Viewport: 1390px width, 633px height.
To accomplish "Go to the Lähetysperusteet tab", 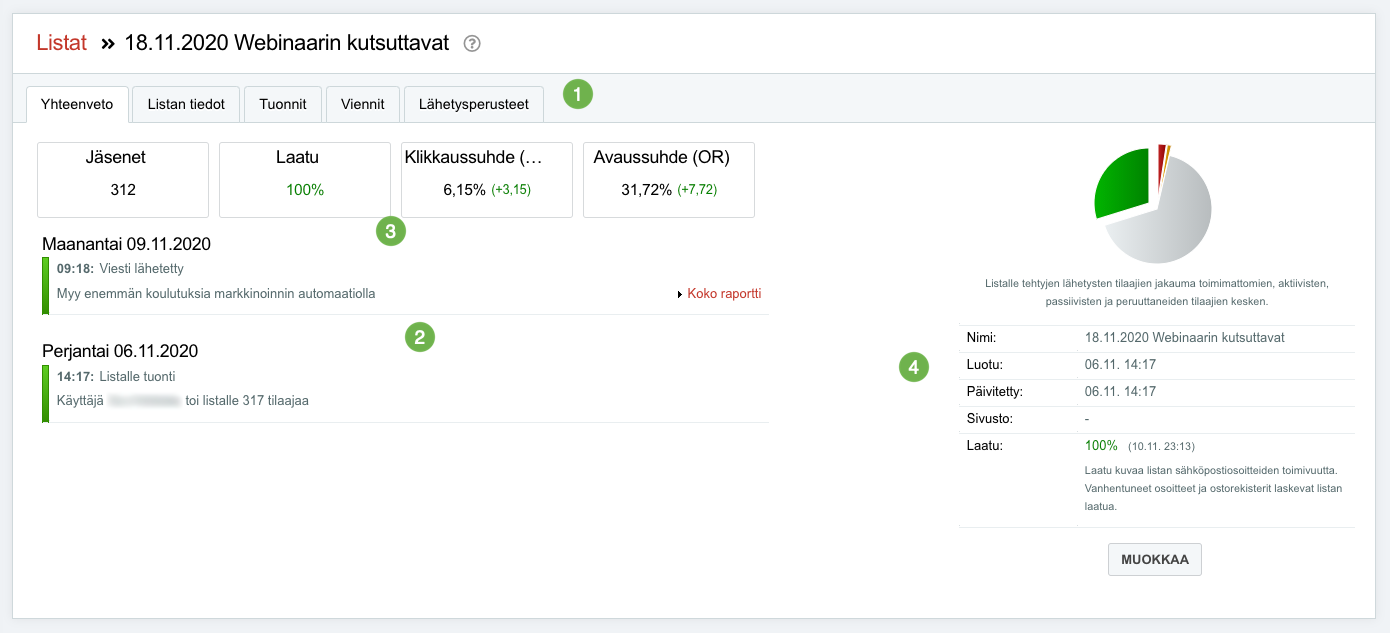I will click(x=474, y=104).
